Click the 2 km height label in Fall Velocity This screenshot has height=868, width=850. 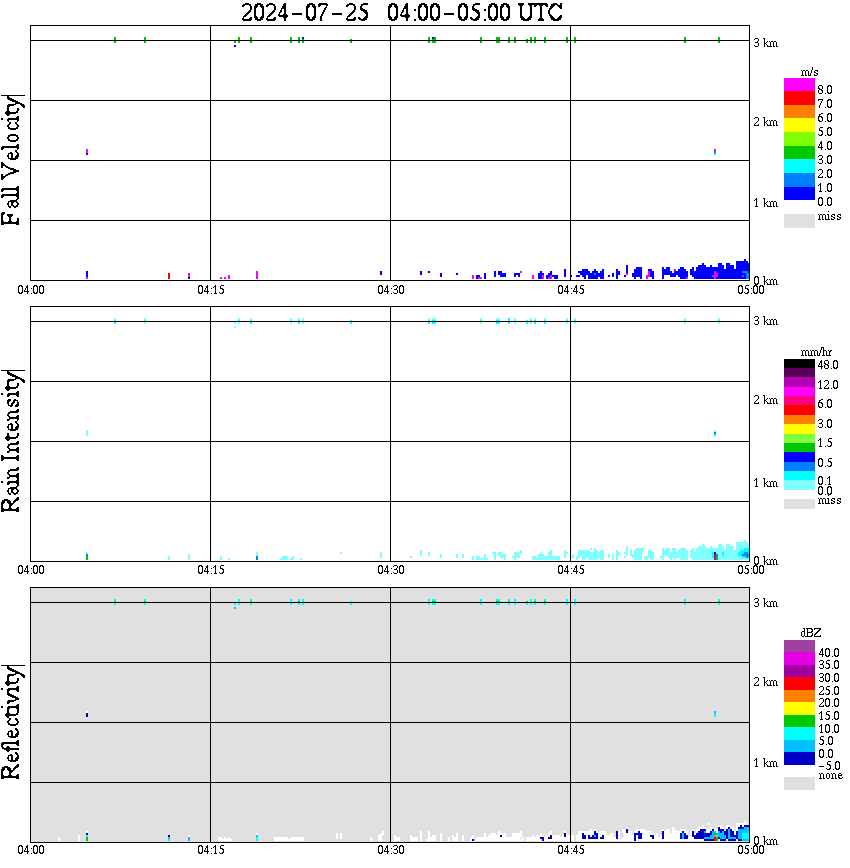(x=765, y=122)
